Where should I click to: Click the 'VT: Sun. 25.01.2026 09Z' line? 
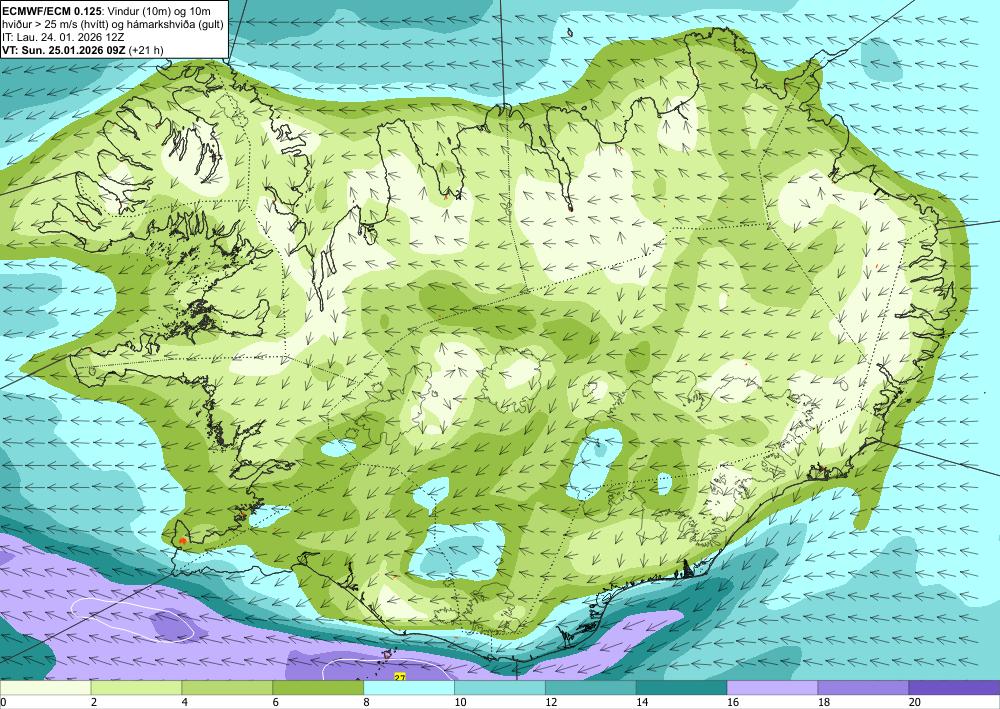pos(64,50)
